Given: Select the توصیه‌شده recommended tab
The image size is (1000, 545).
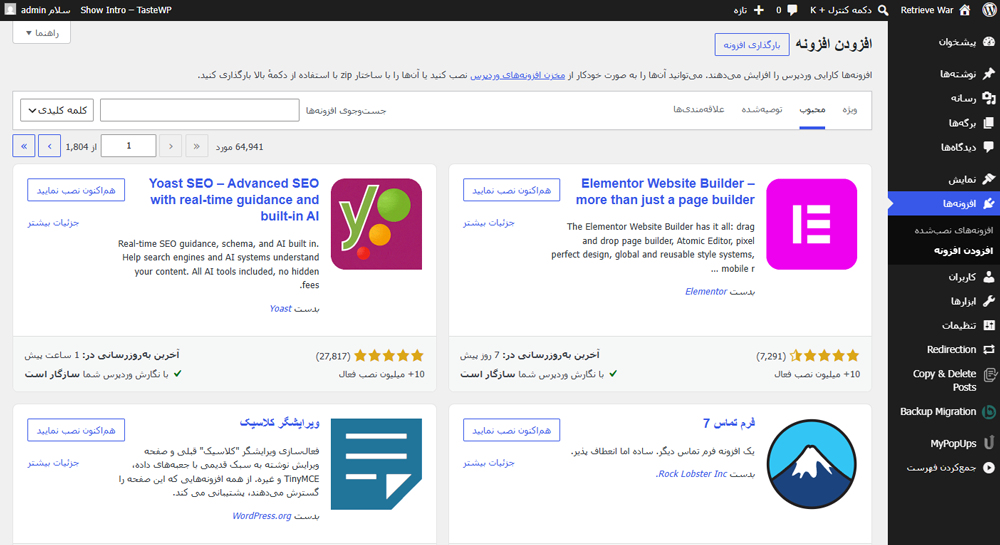Looking at the screenshot, I should (761, 110).
